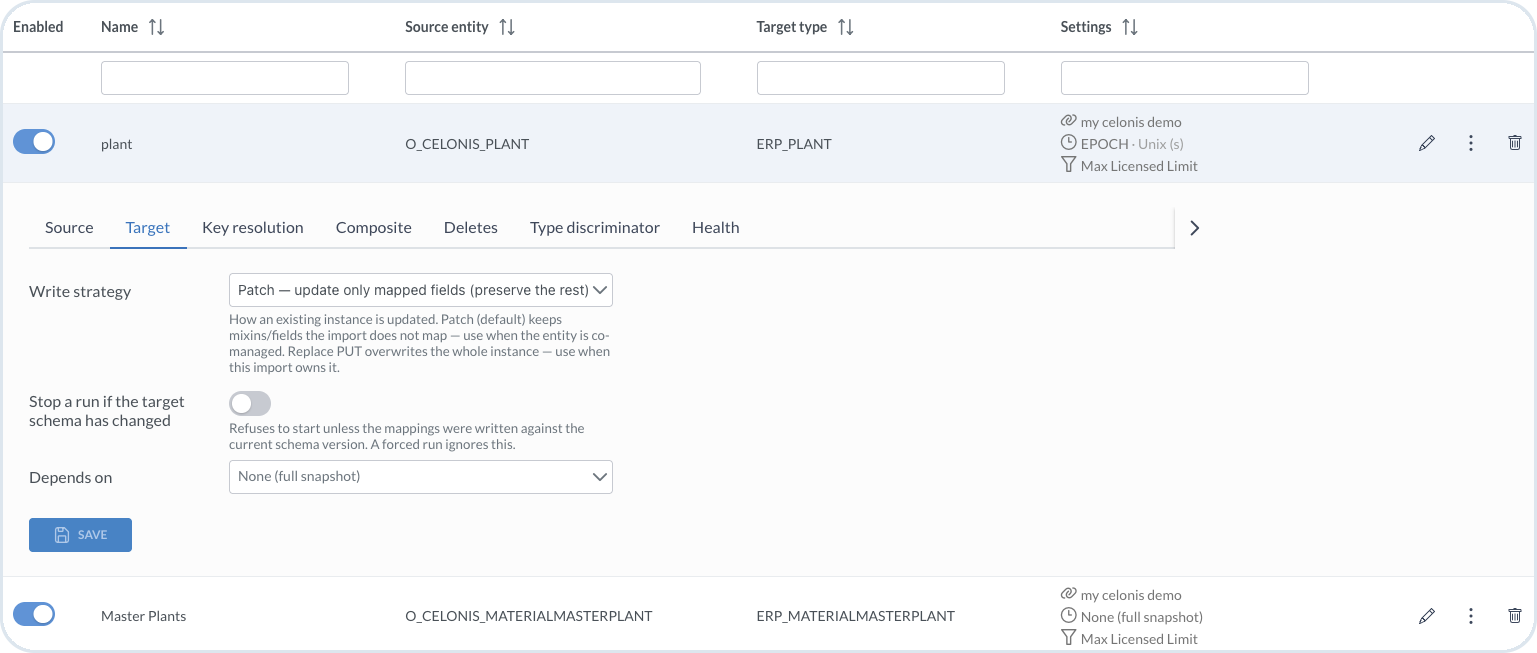Go to the Deletes tab
1537x653 pixels.
click(471, 228)
